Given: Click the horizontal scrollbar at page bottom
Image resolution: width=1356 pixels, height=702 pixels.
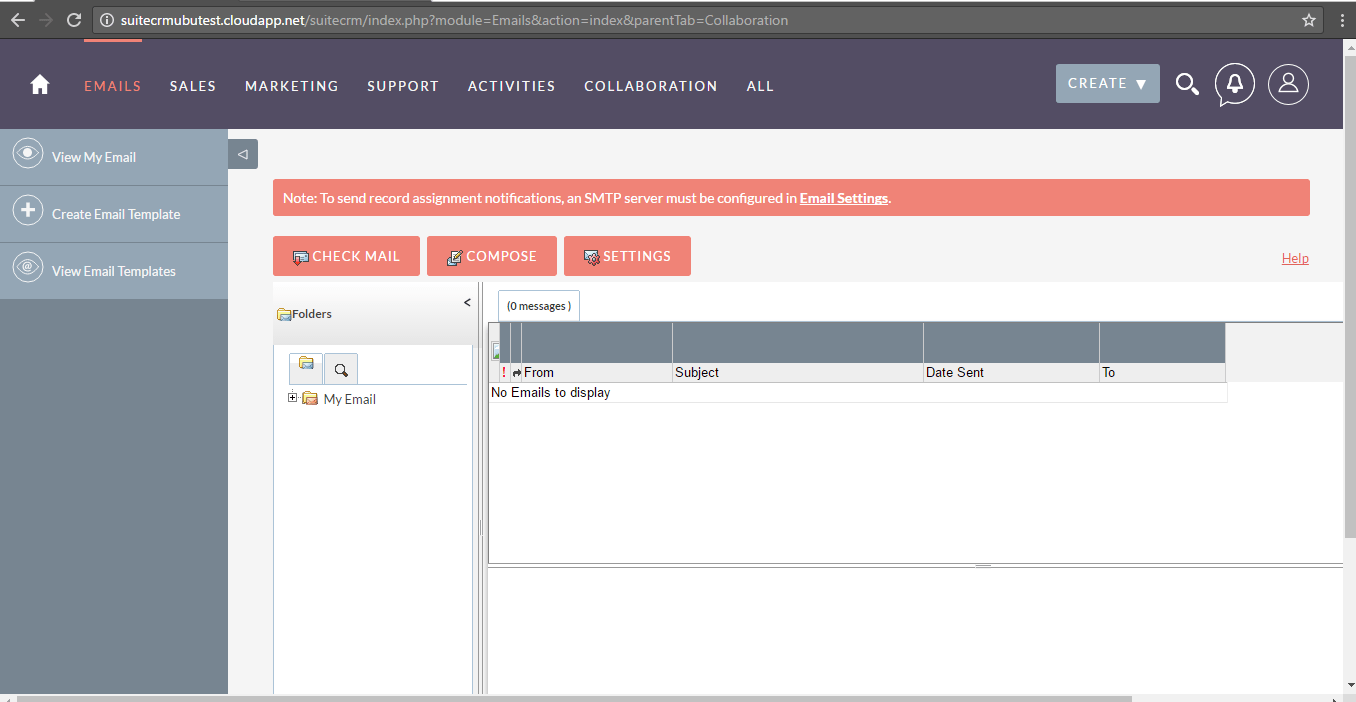Looking at the screenshot, I should click(570, 698).
